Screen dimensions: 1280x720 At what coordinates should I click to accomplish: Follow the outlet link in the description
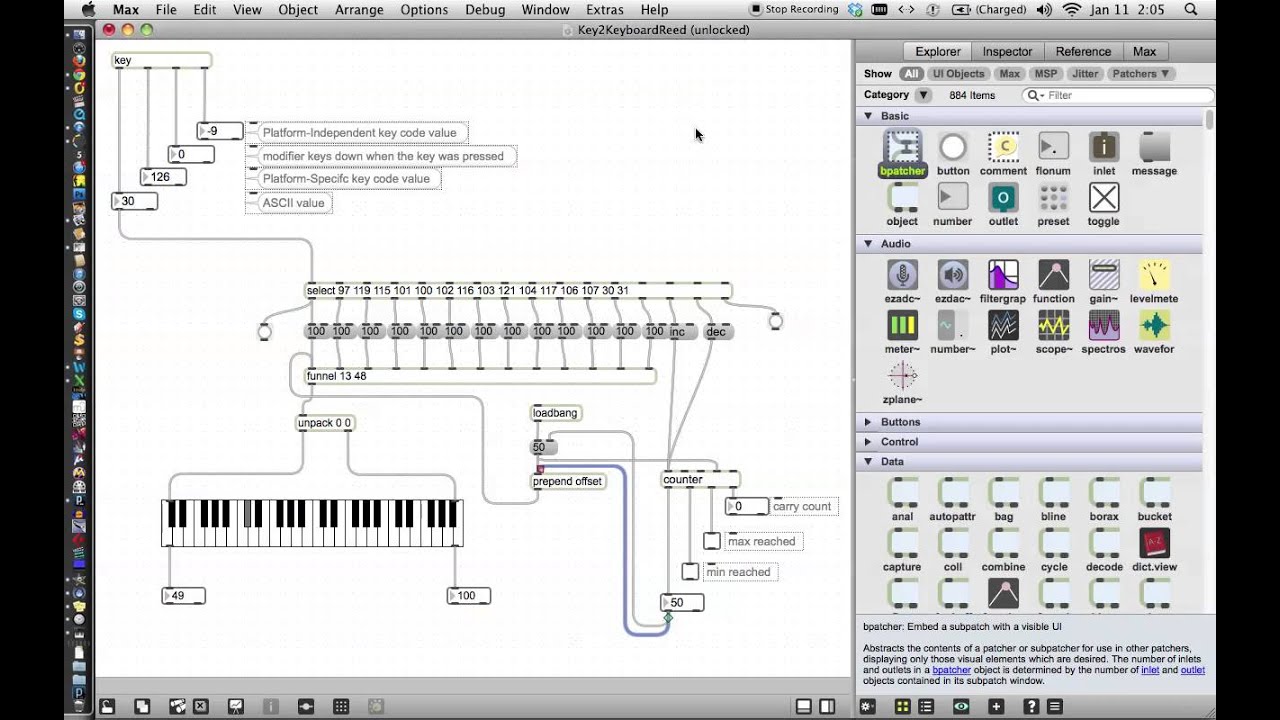(1193, 670)
